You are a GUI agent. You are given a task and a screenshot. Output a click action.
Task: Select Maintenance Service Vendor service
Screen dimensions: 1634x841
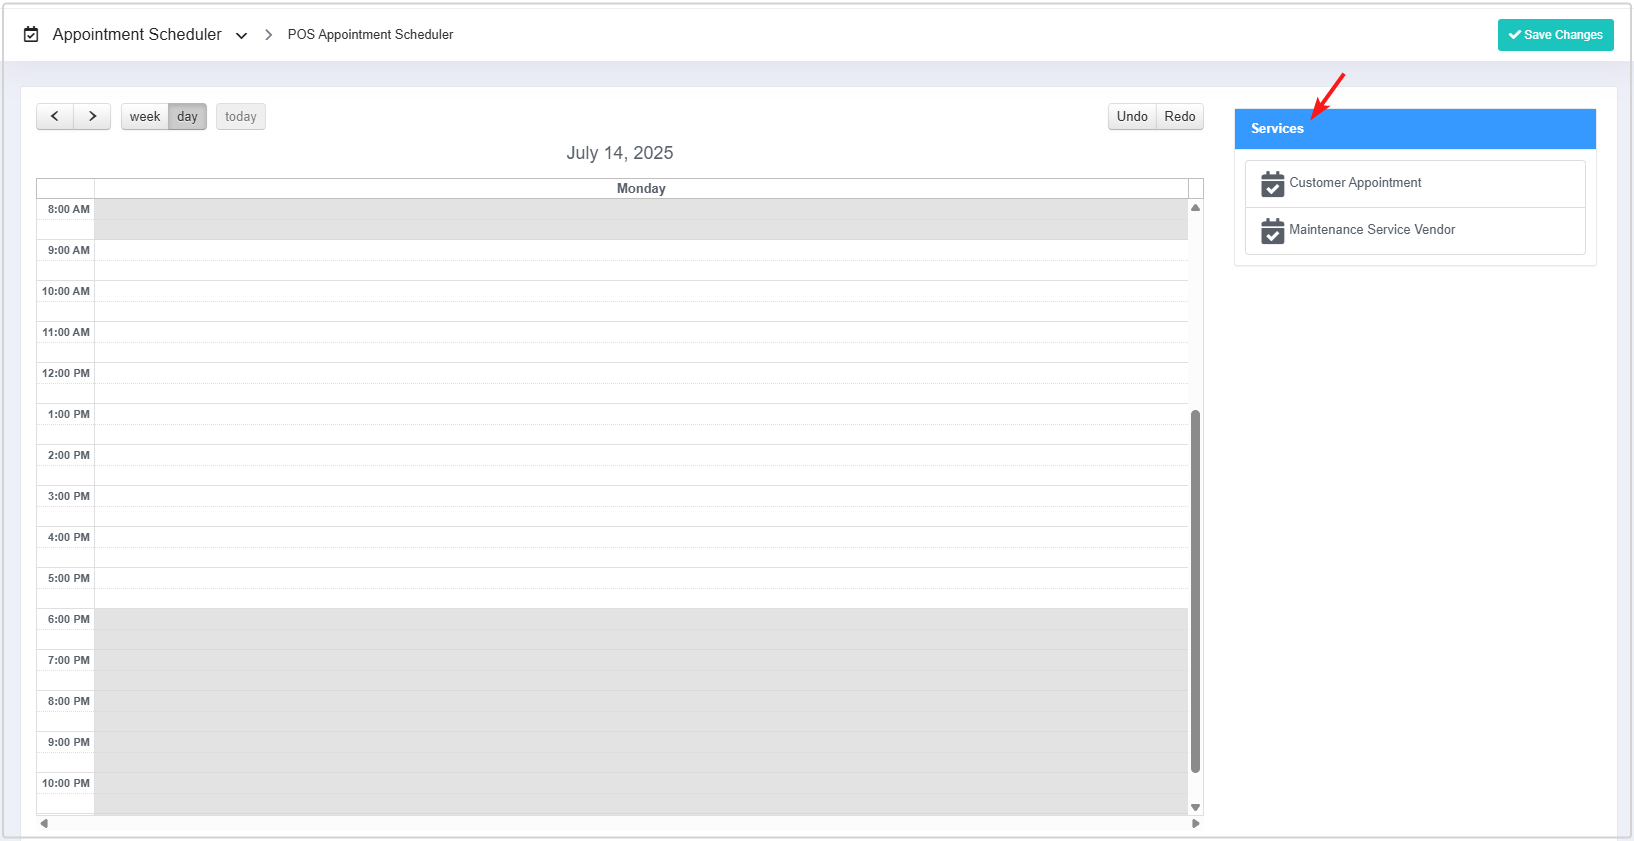[x=1371, y=230]
